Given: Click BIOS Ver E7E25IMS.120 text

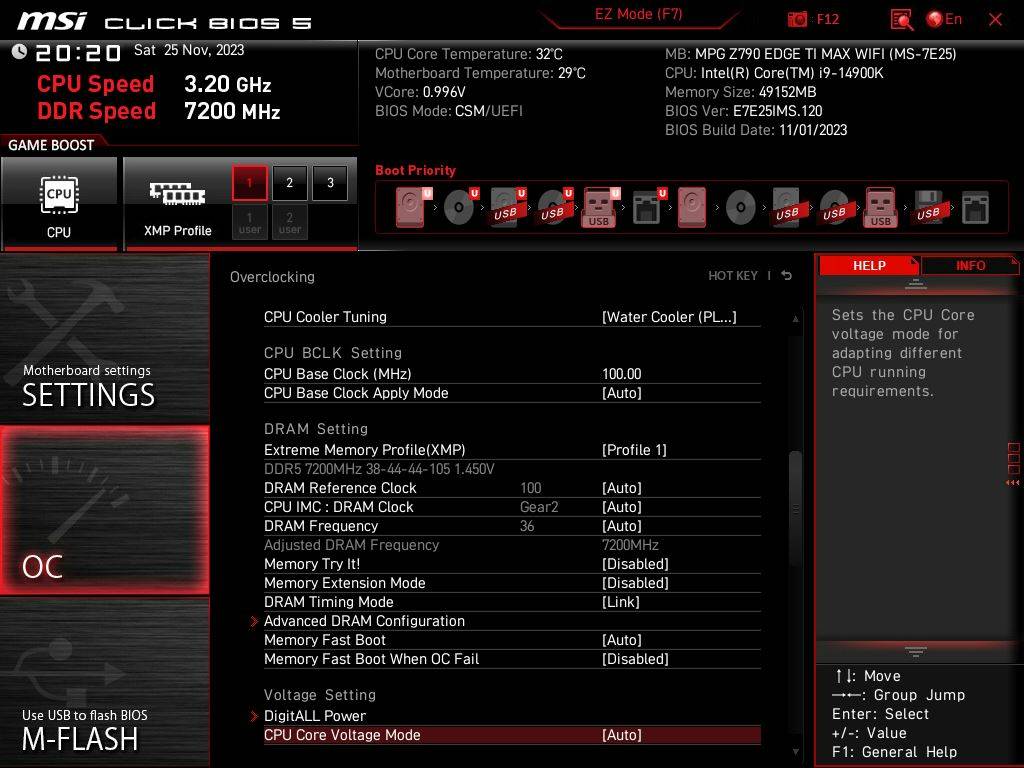Looking at the screenshot, I should tap(743, 111).
